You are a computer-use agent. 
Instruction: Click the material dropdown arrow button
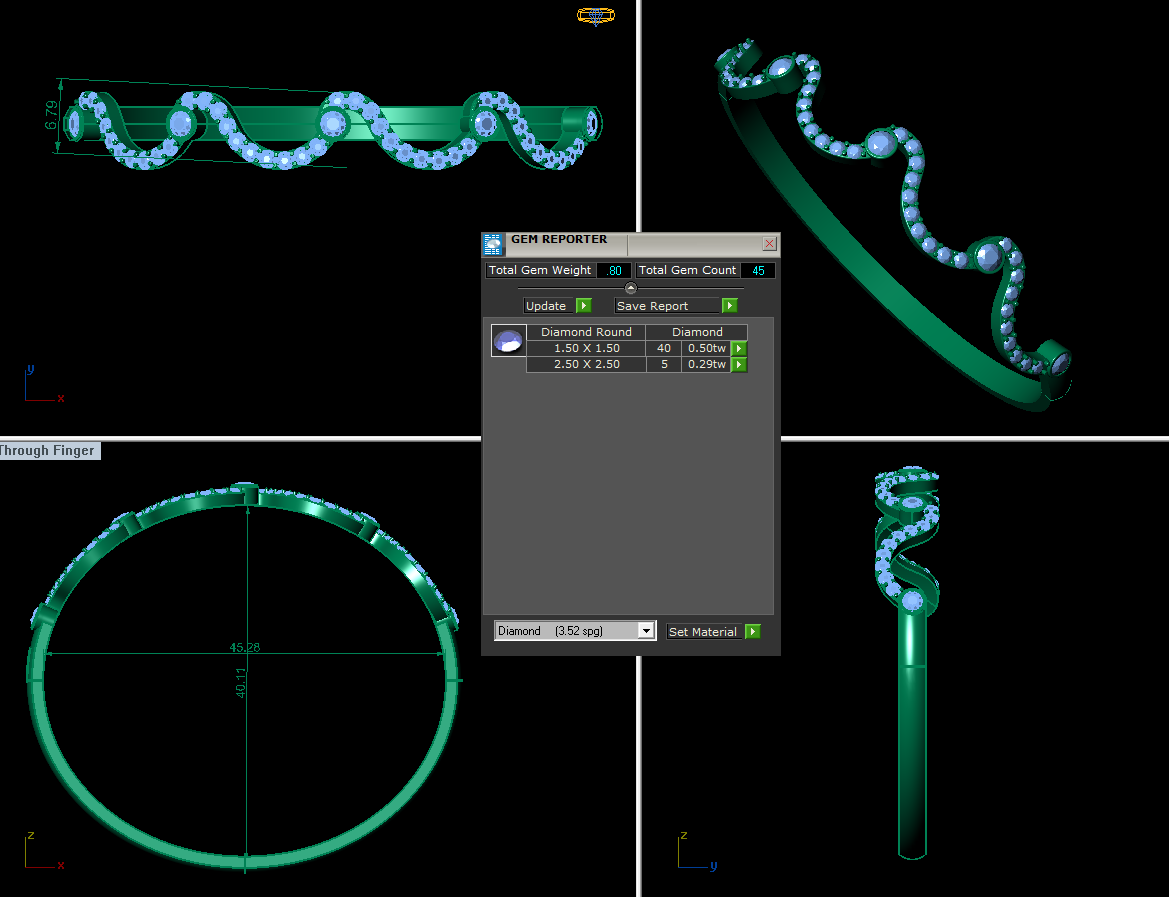646,631
